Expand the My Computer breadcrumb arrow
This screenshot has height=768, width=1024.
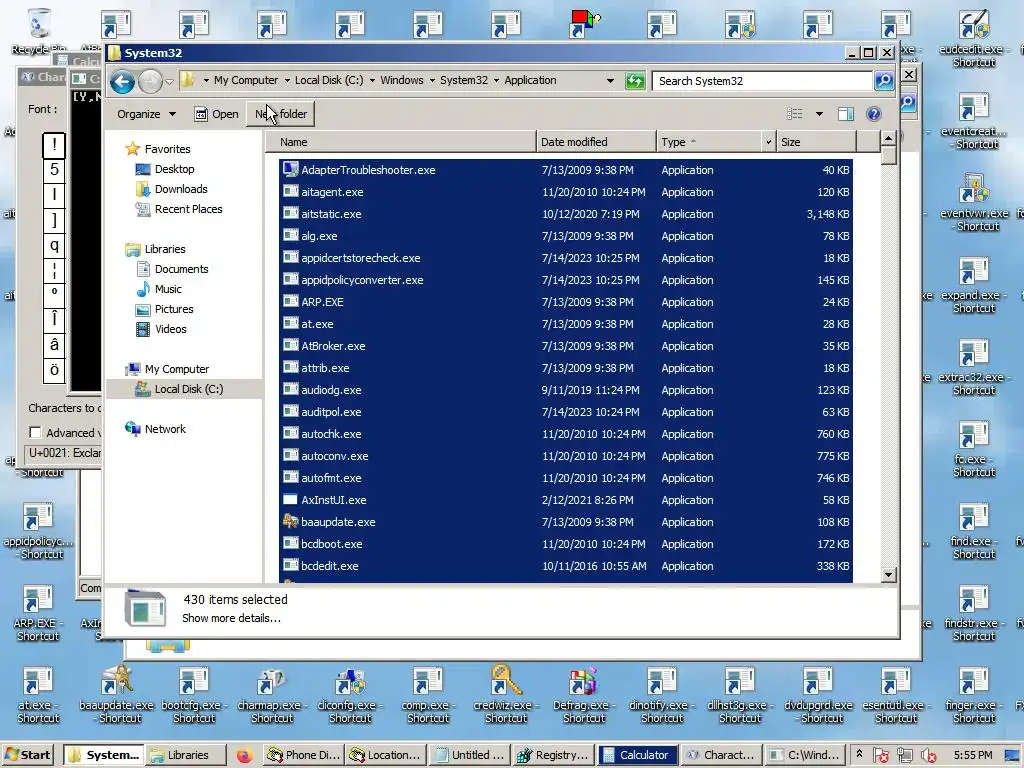point(287,80)
